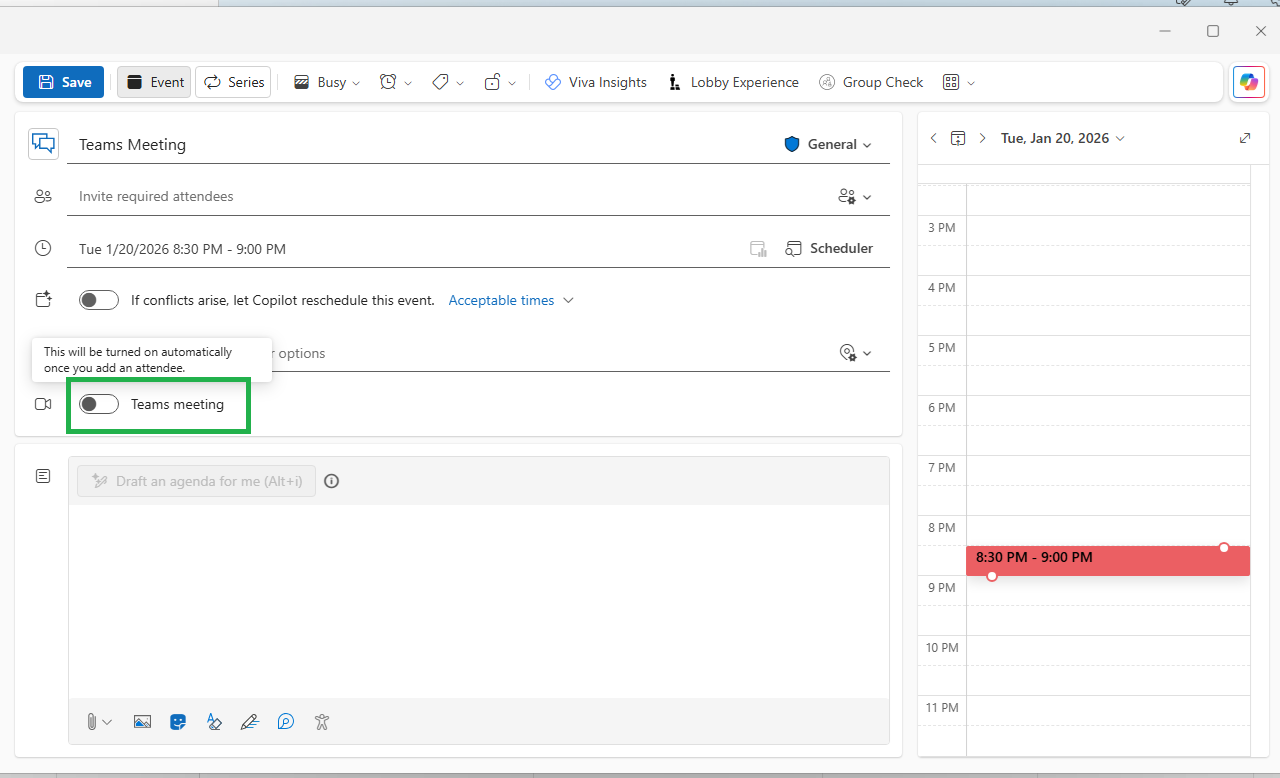
Task: Switch to Series recurrence
Action: tap(233, 82)
